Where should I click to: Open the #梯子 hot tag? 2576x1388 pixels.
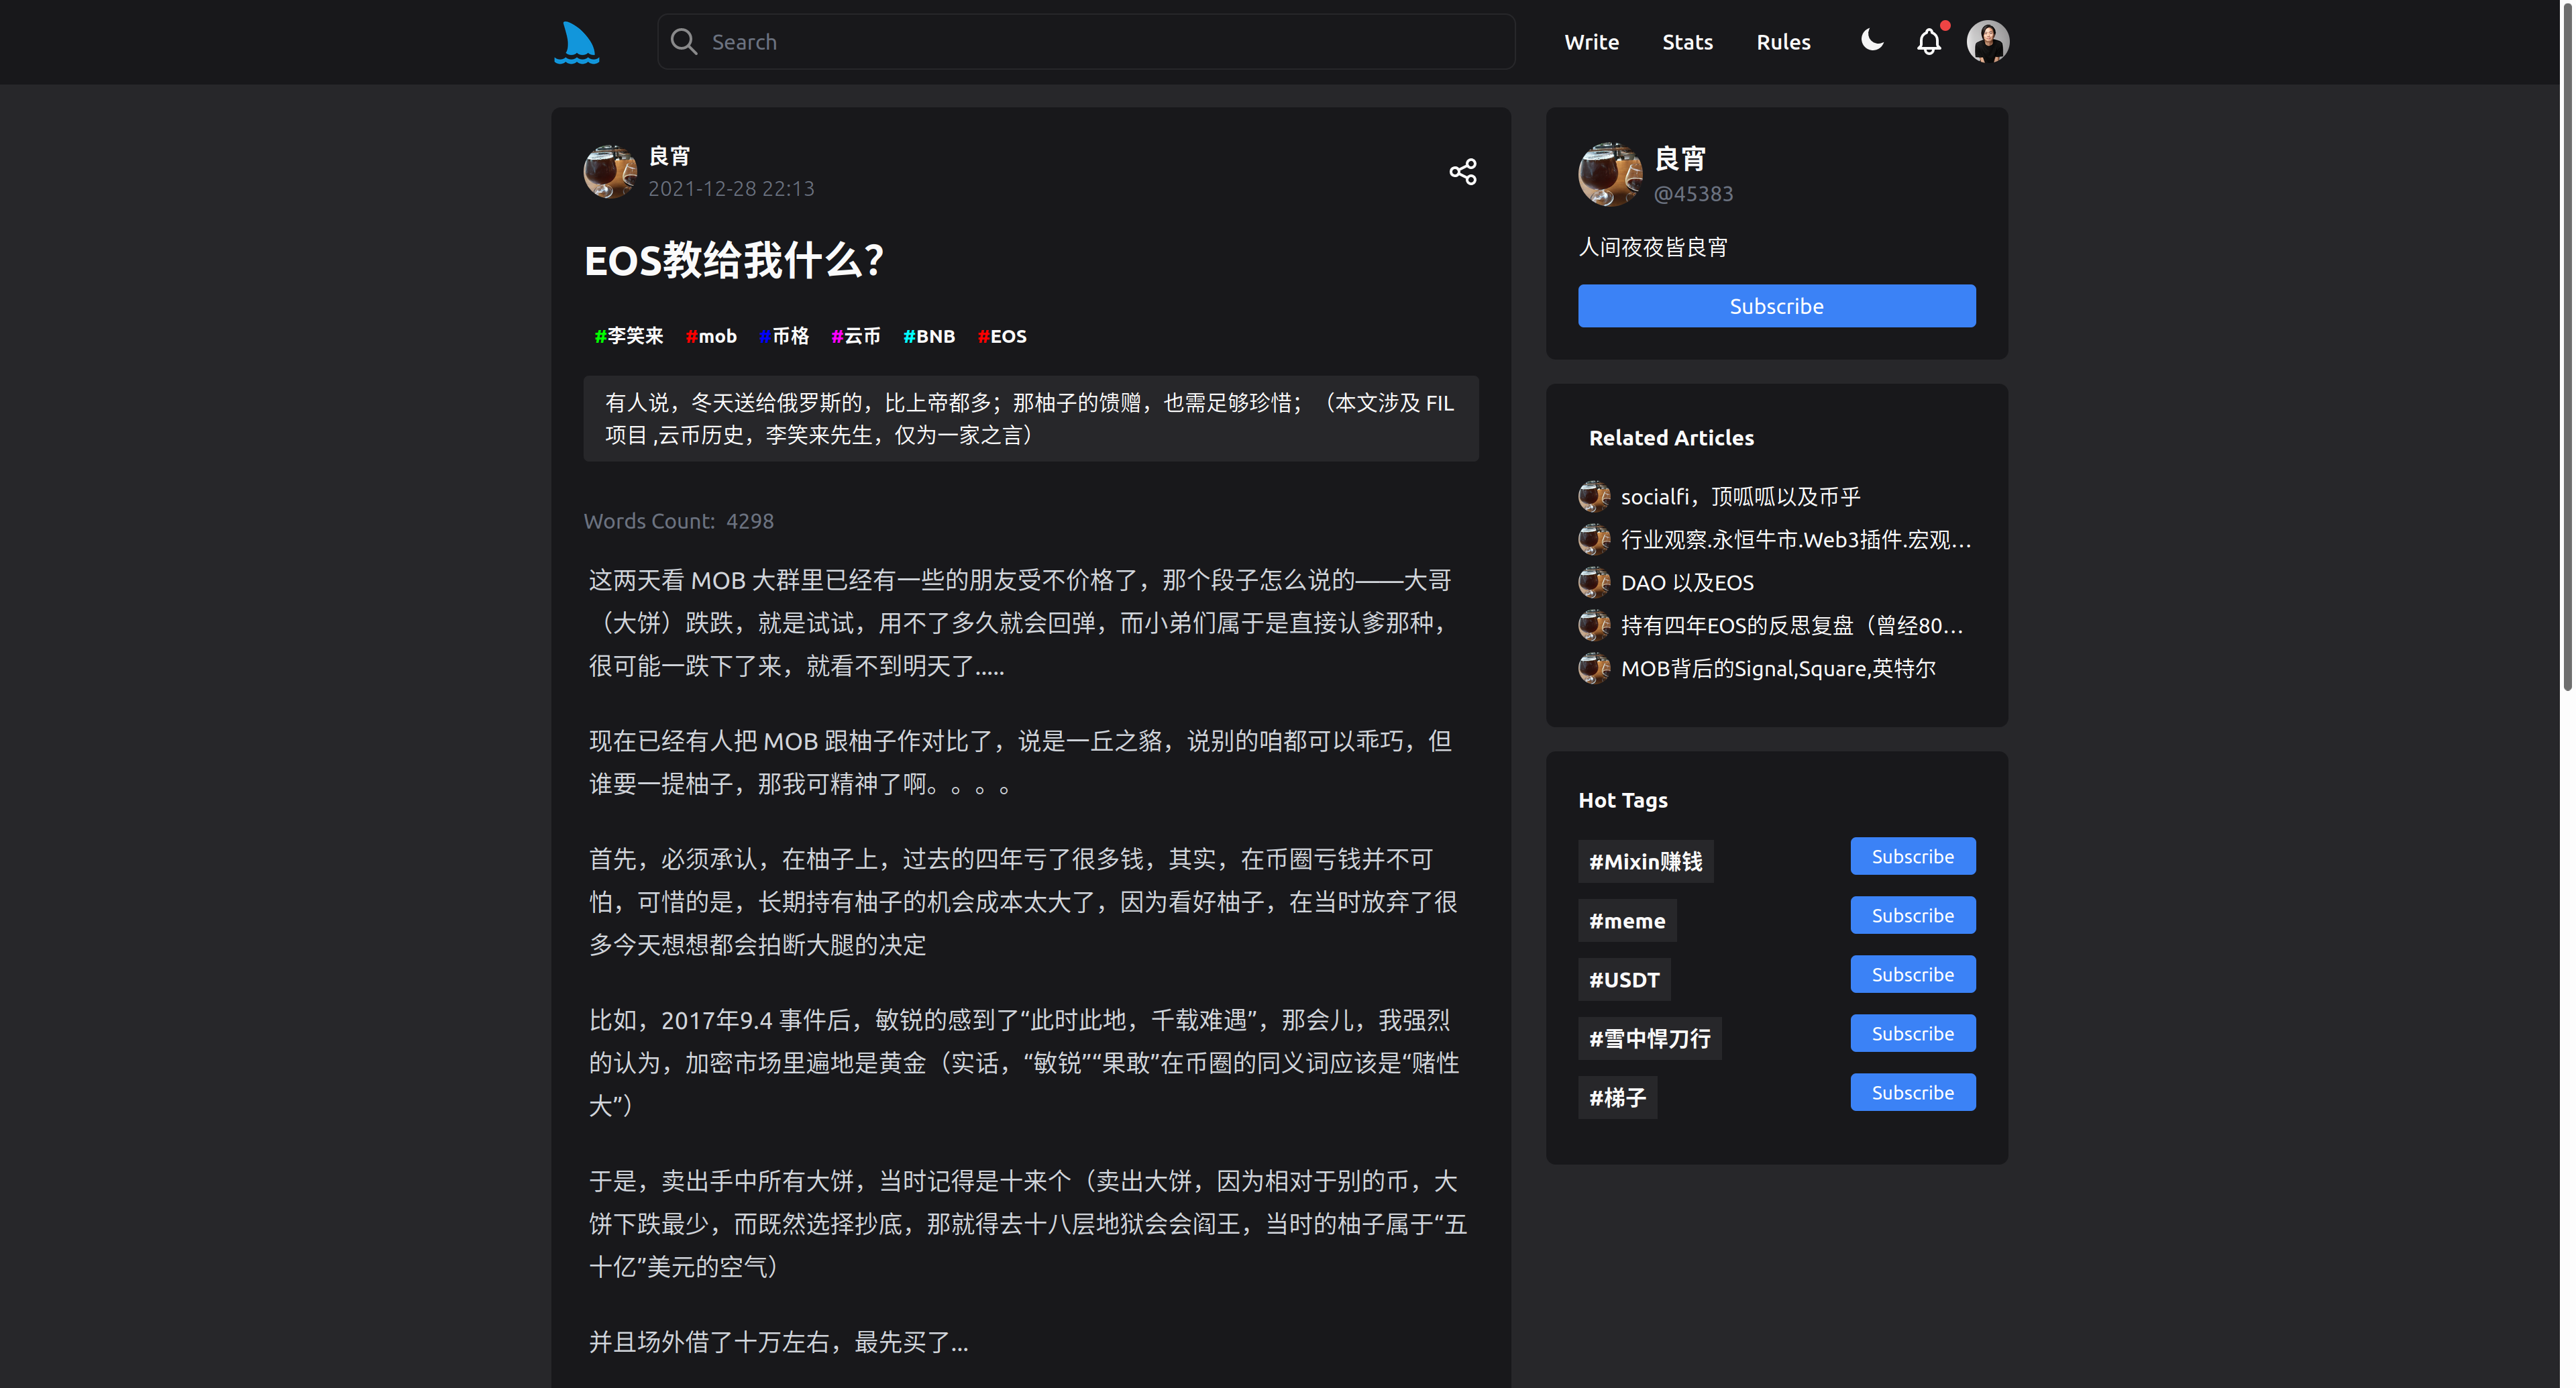click(x=1617, y=1098)
